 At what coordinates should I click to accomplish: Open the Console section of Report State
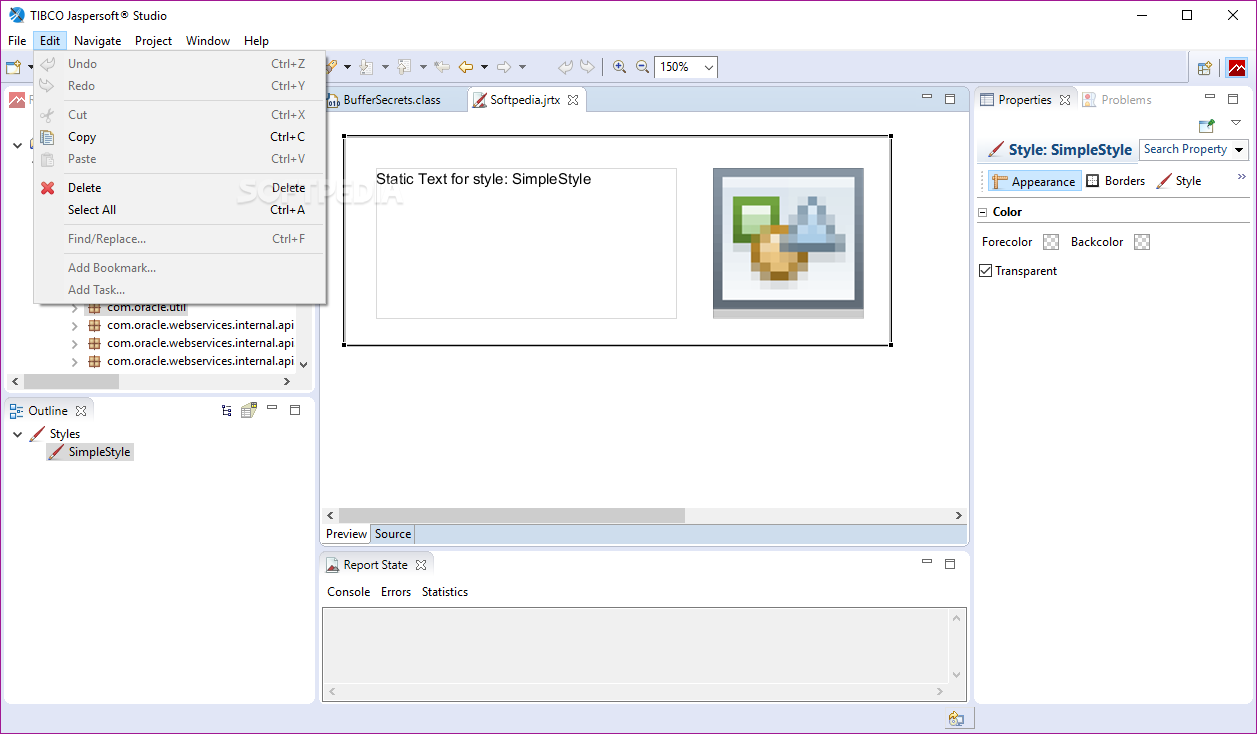[x=349, y=592]
